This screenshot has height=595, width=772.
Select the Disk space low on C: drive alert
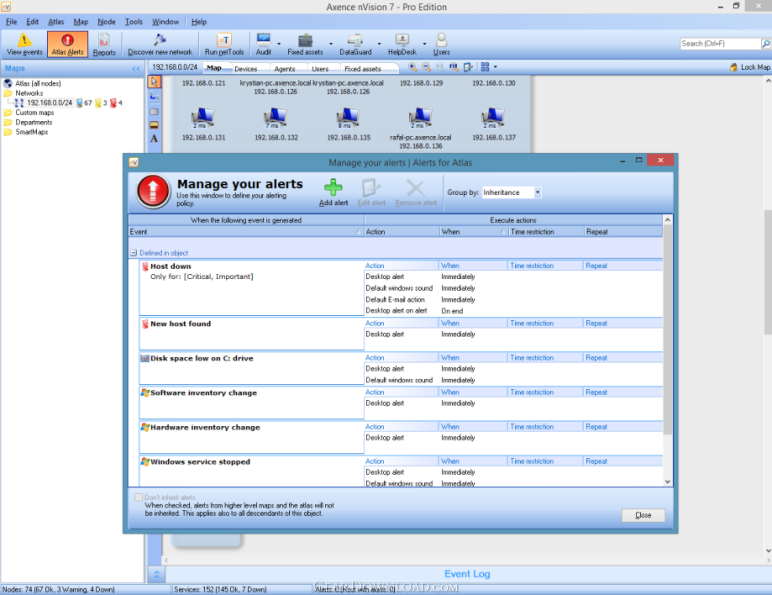pyautogui.click(x=252, y=368)
